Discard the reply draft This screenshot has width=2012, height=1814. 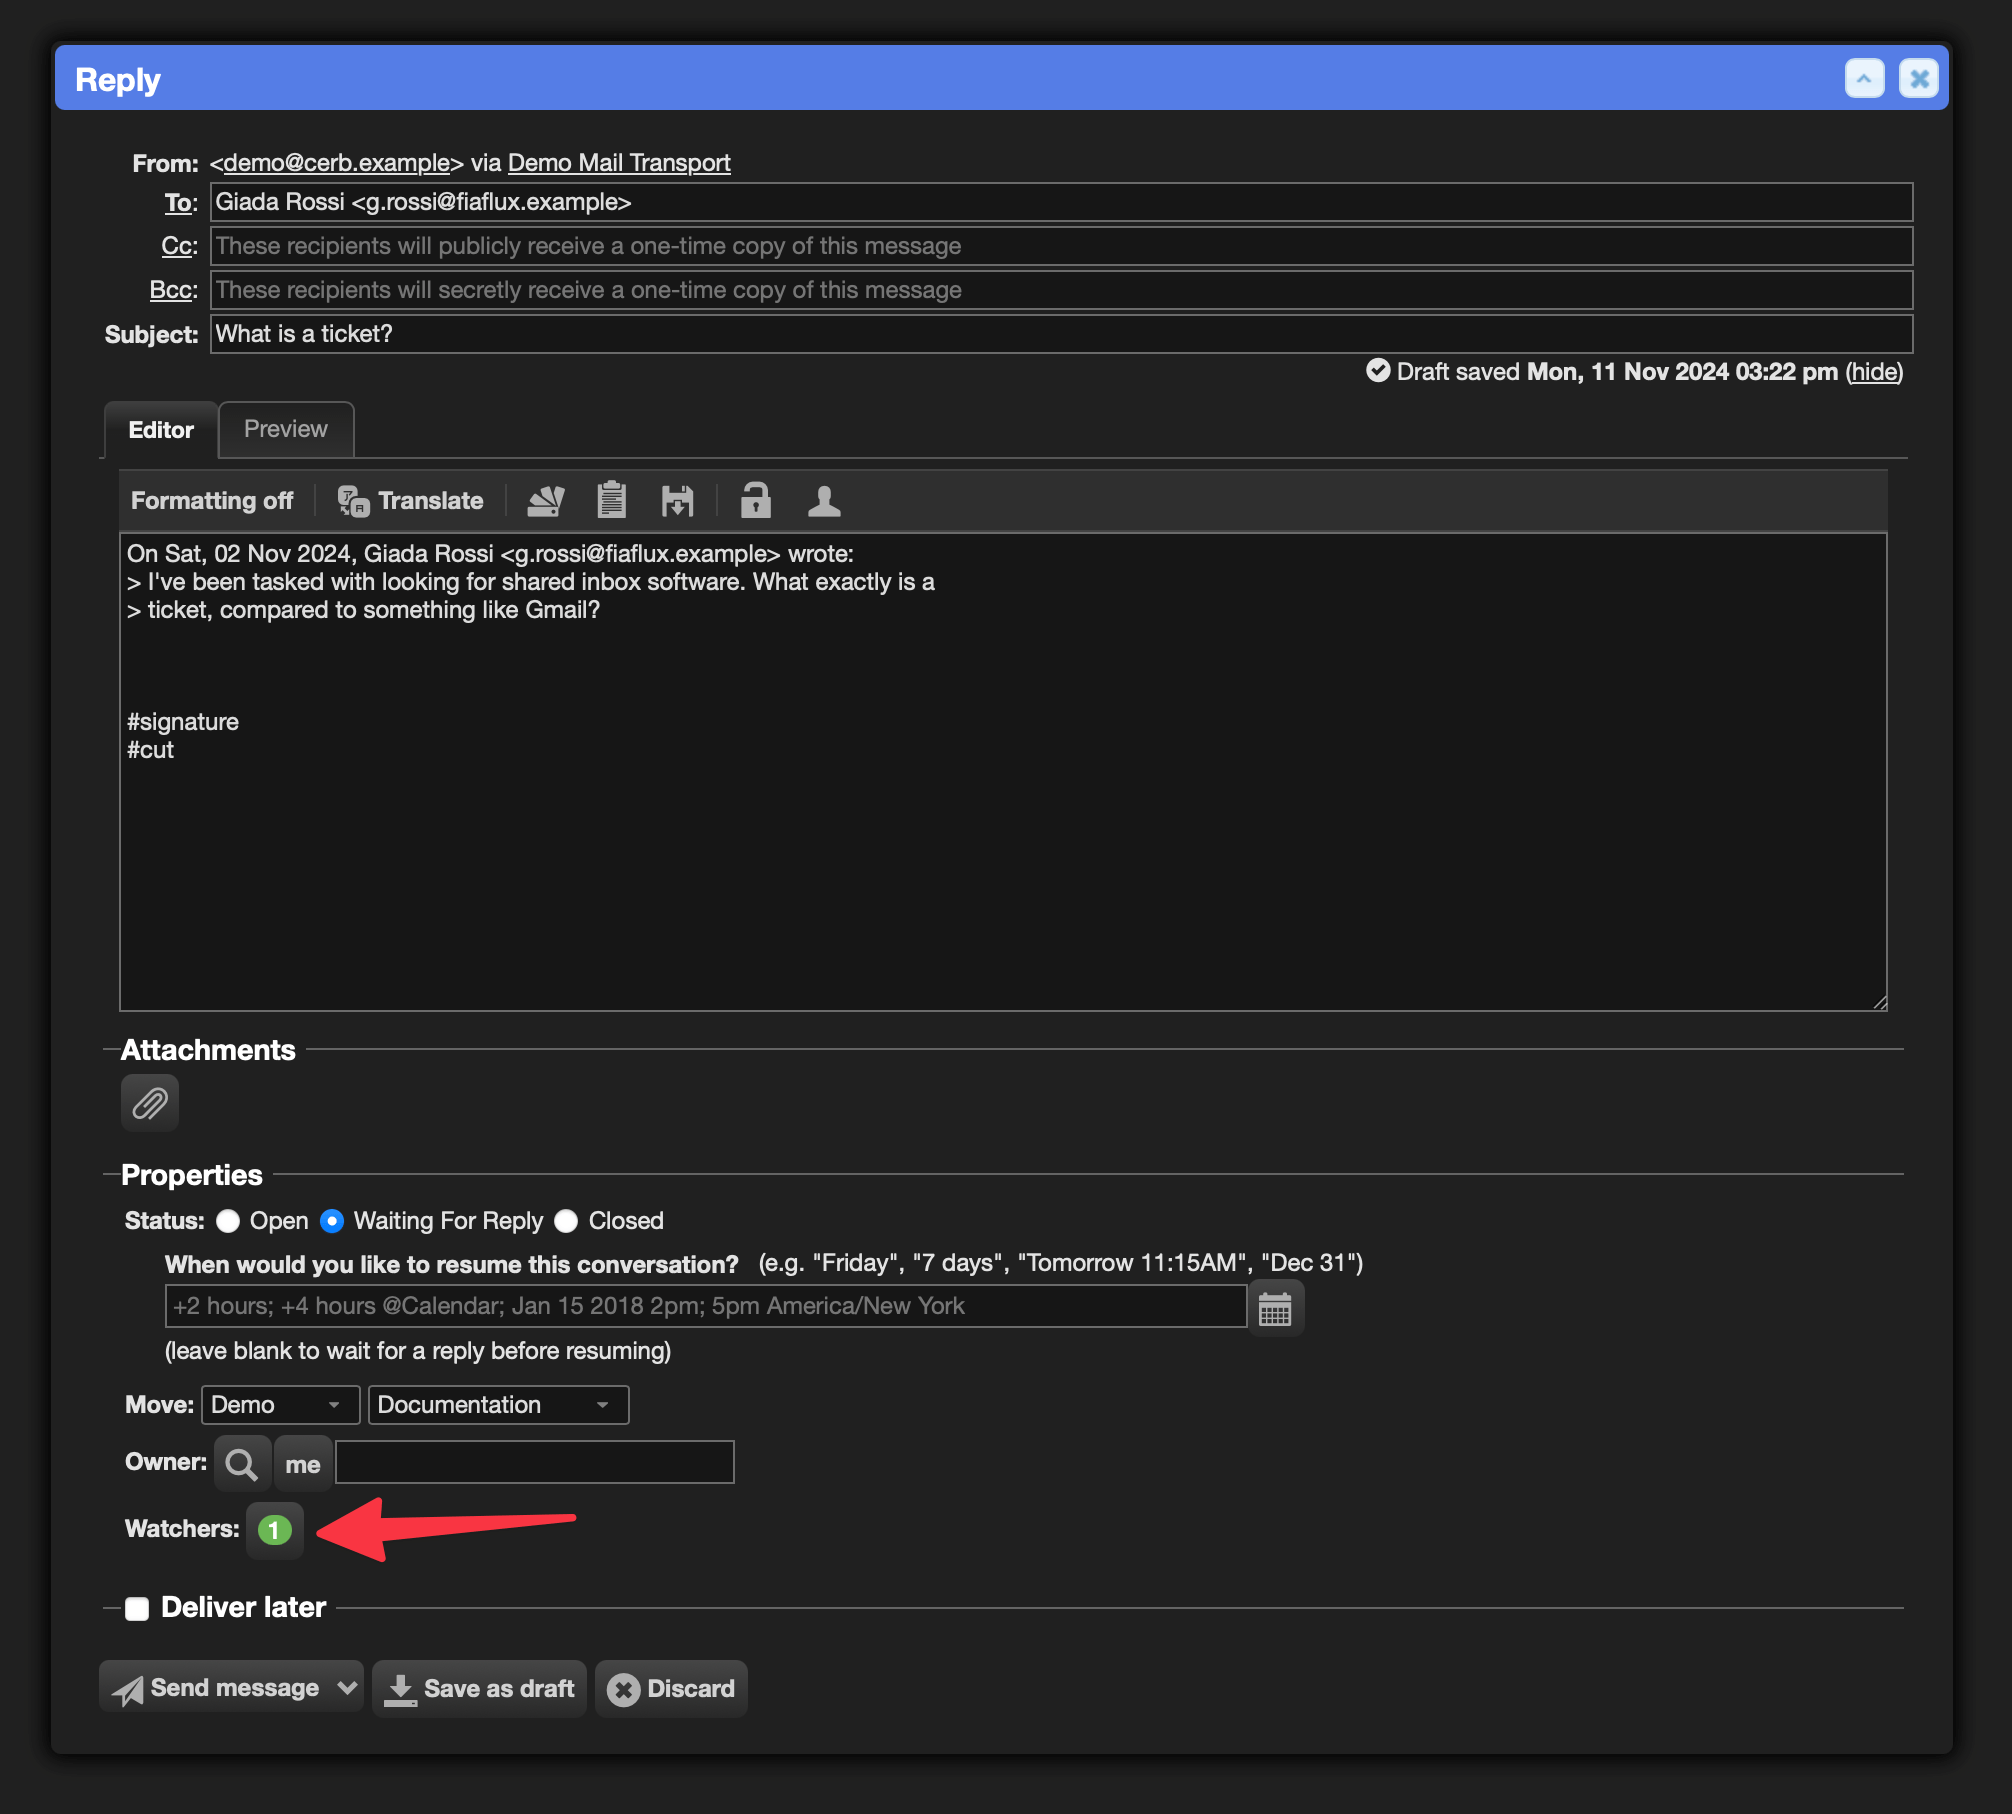tap(671, 1688)
